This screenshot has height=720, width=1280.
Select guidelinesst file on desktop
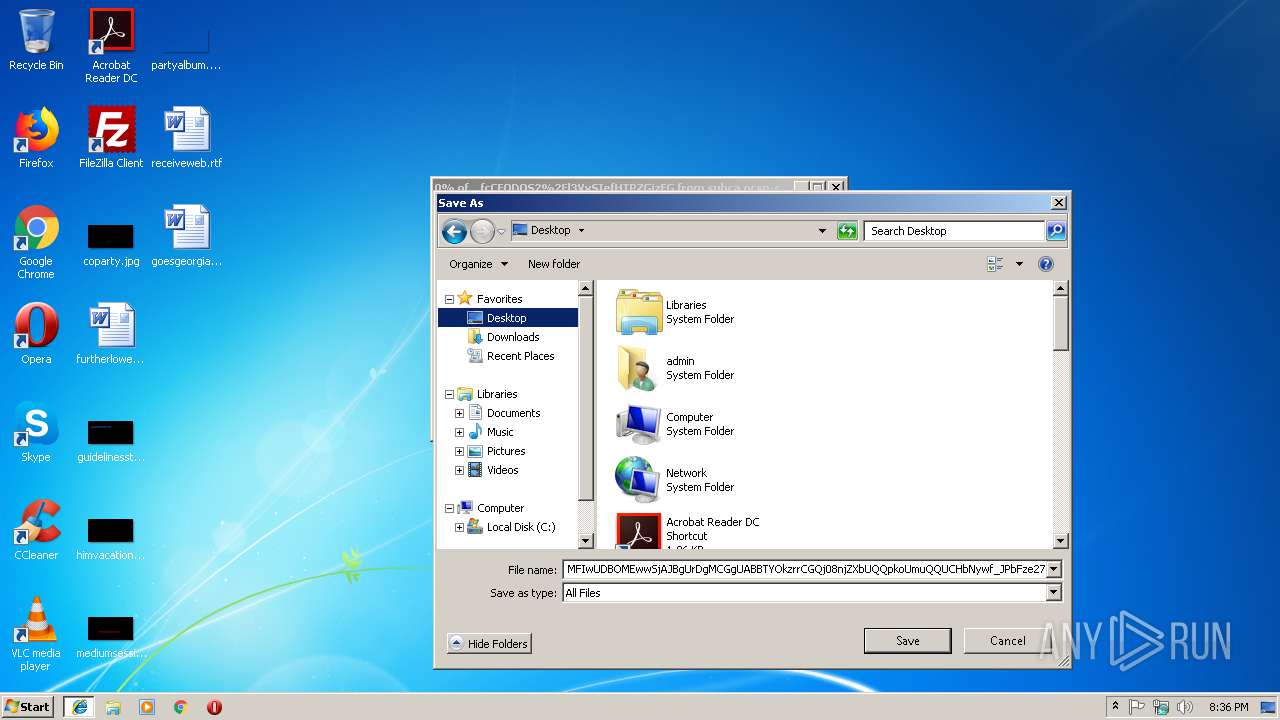(x=111, y=440)
